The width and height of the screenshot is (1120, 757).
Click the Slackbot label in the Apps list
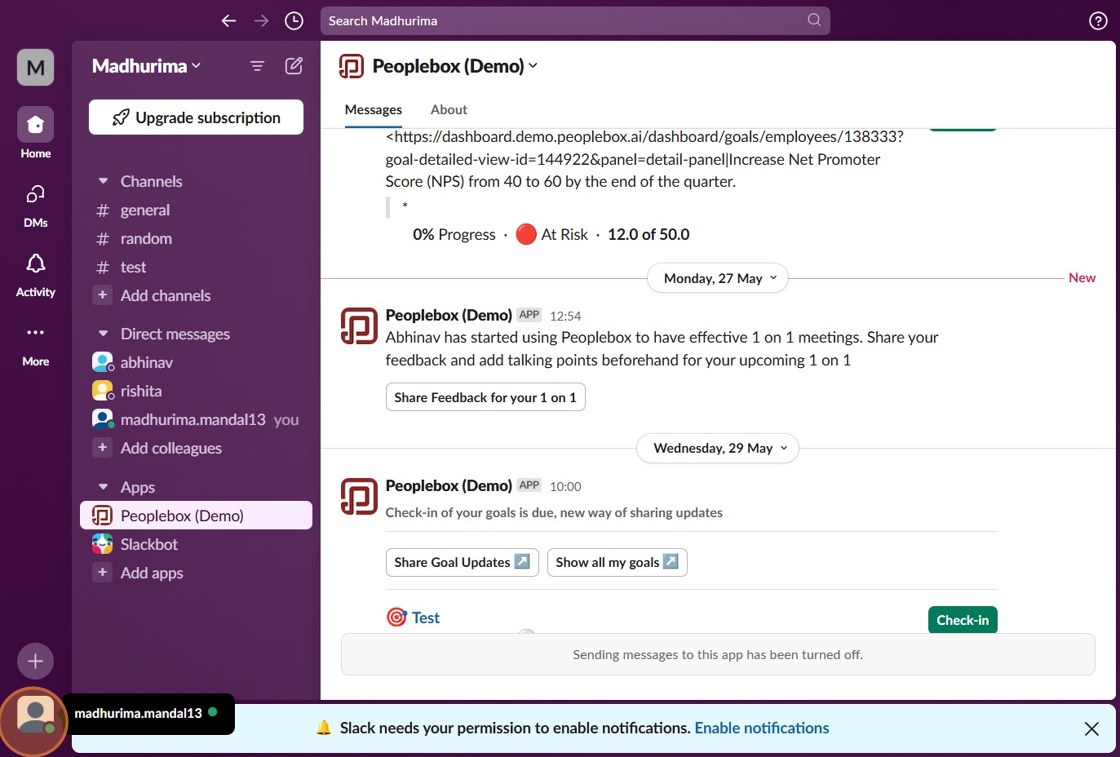pyautogui.click(x=149, y=544)
